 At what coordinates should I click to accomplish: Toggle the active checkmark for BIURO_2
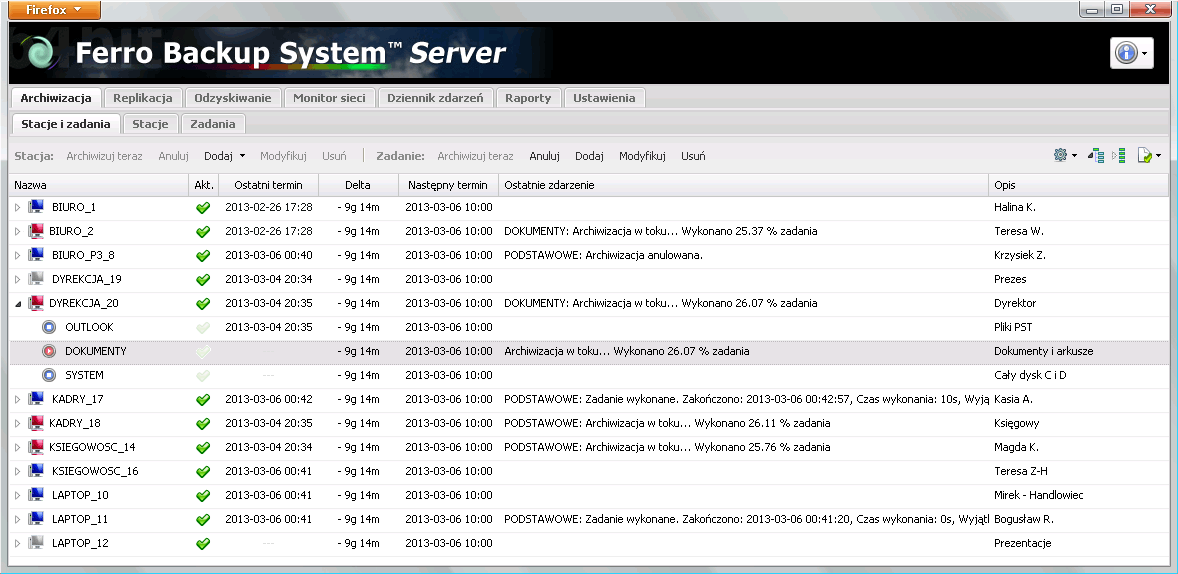203,231
